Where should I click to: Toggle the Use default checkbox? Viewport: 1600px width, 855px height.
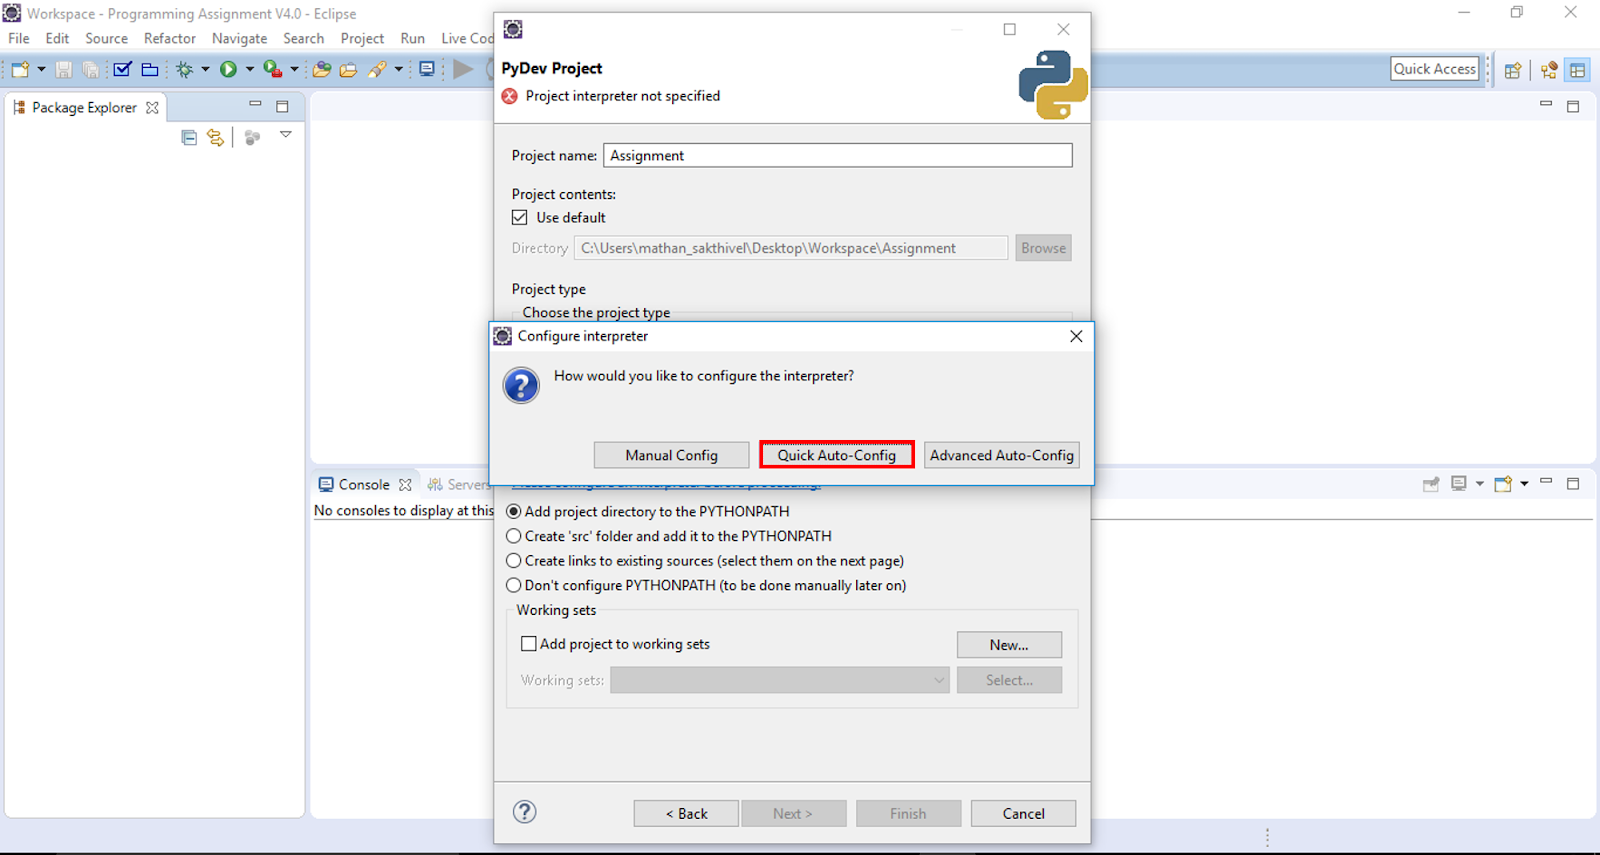[520, 217]
